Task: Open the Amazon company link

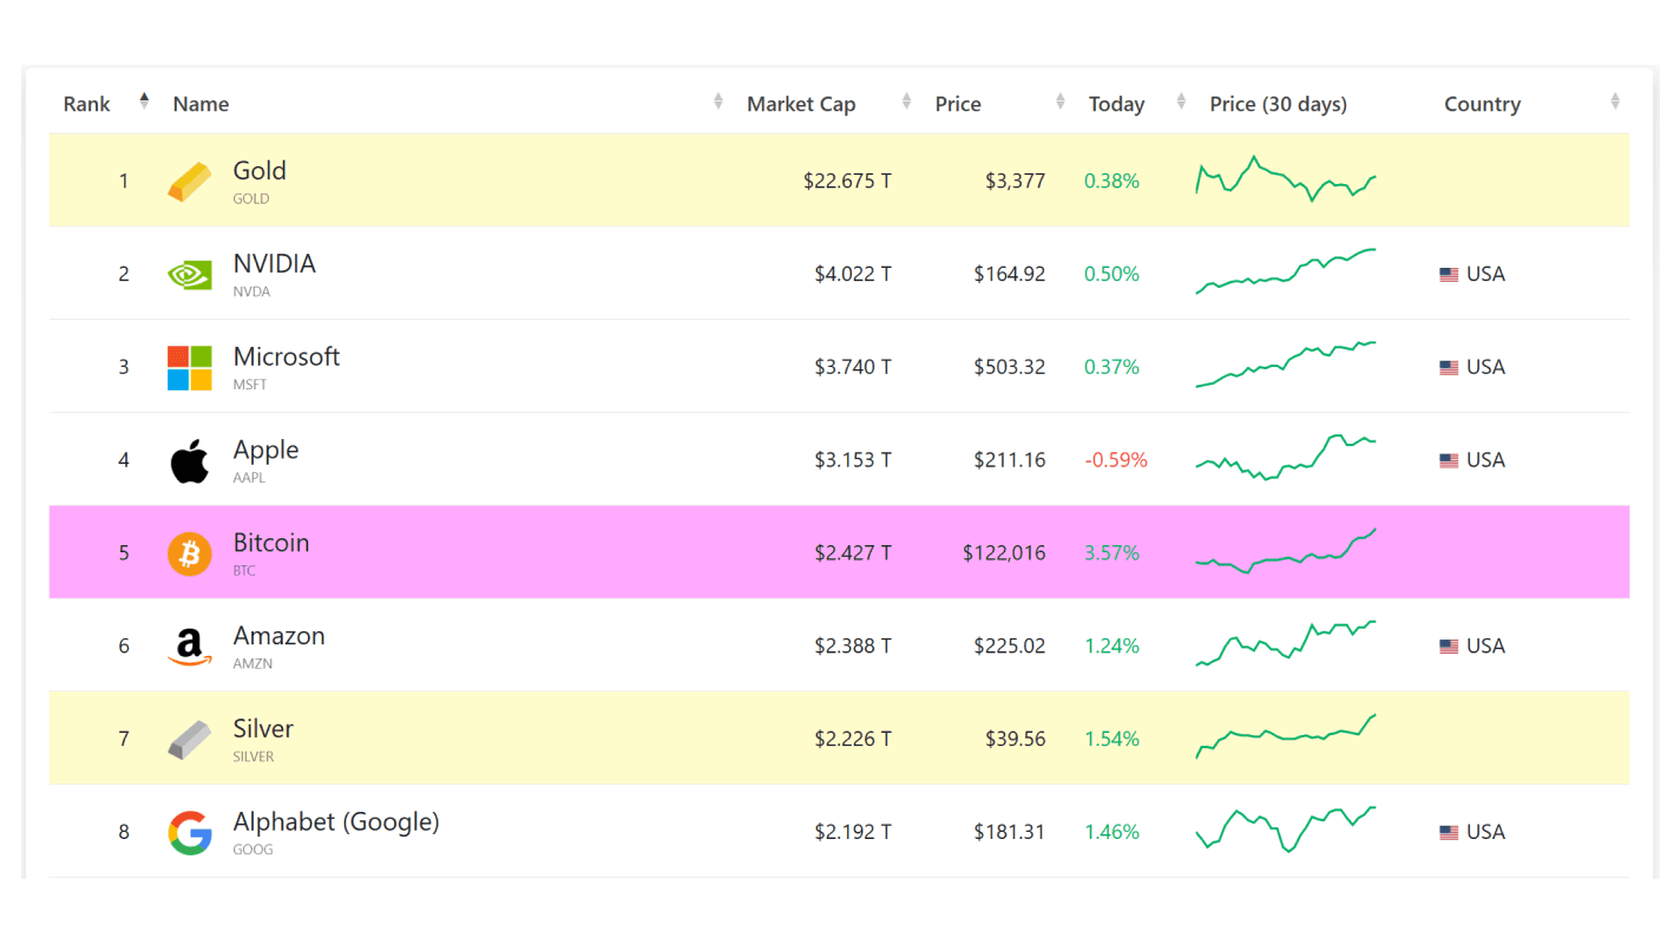Action: (279, 636)
